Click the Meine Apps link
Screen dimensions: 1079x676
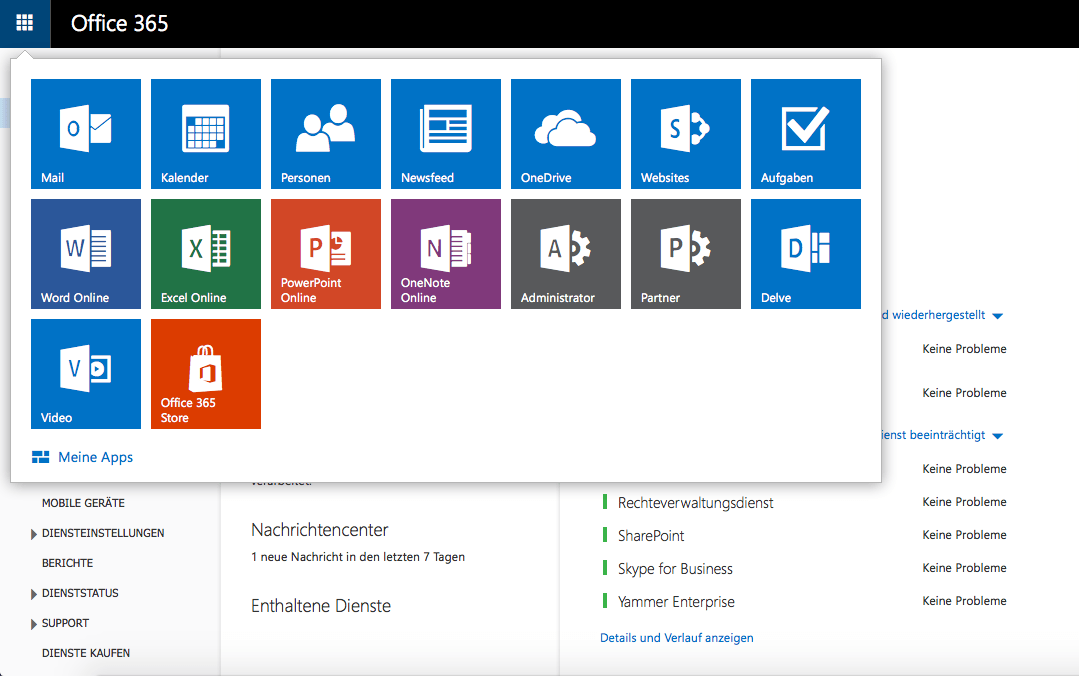click(83, 457)
